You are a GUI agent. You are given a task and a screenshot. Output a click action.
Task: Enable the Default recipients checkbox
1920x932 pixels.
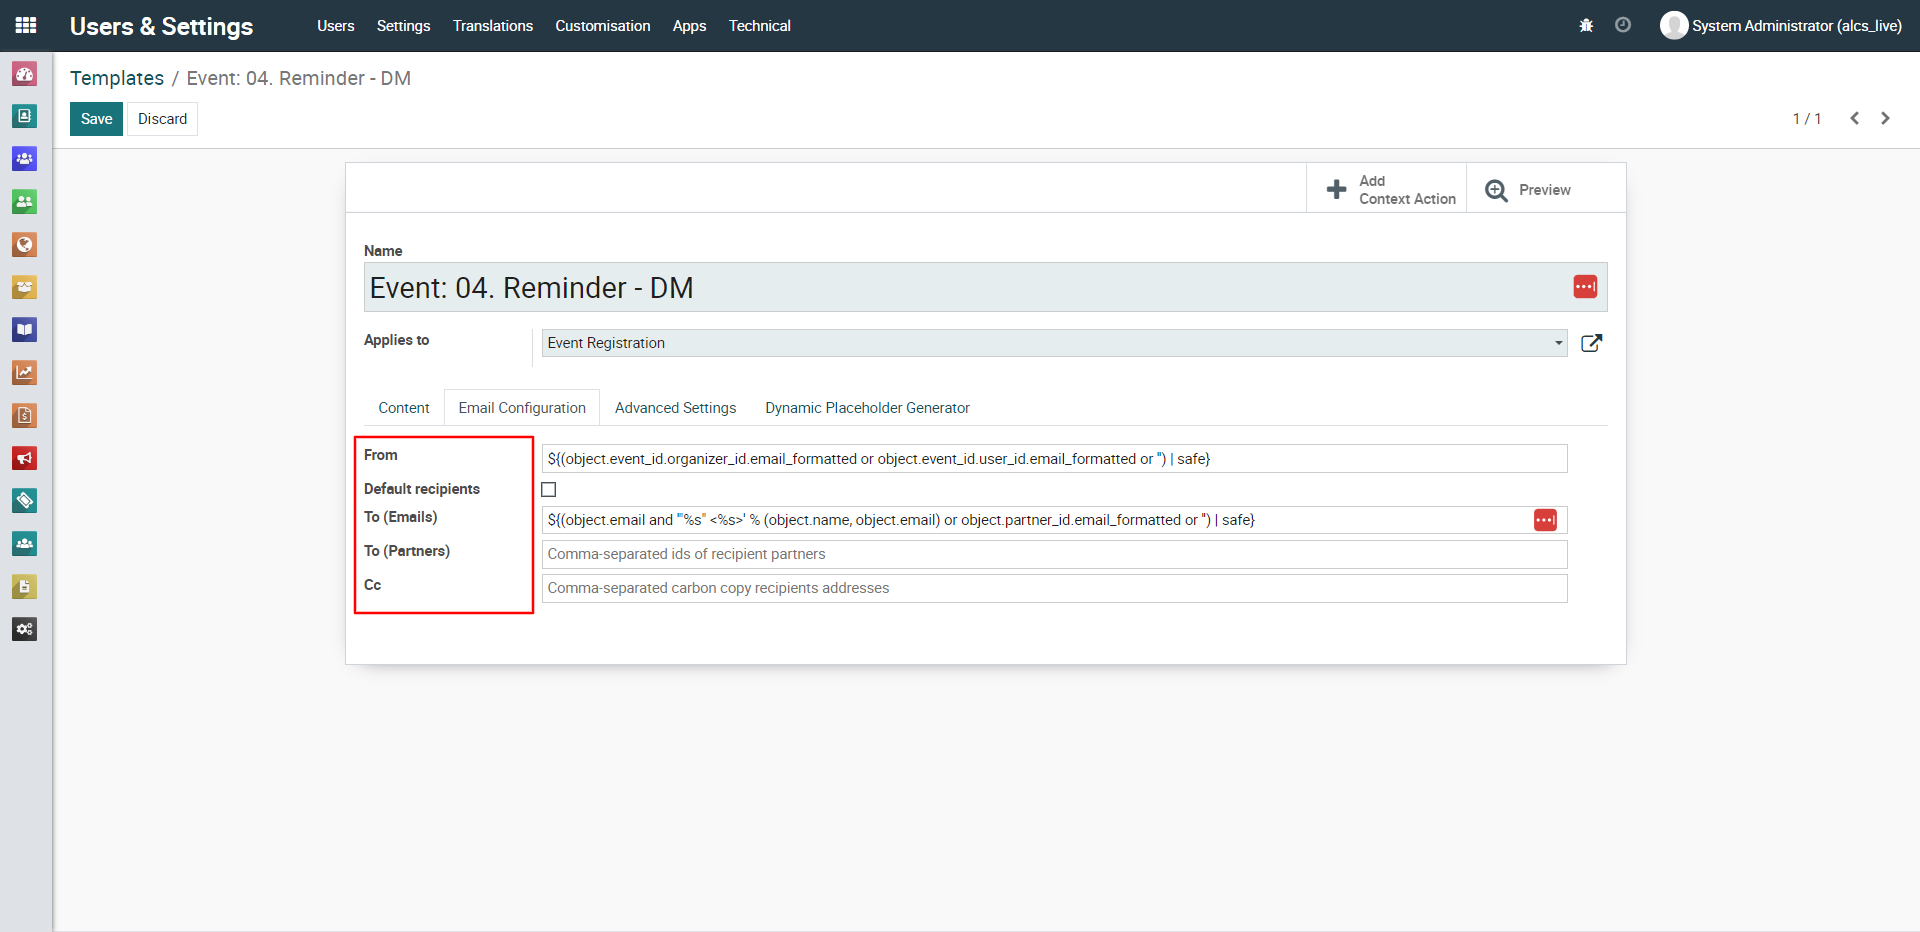pos(549,490)
